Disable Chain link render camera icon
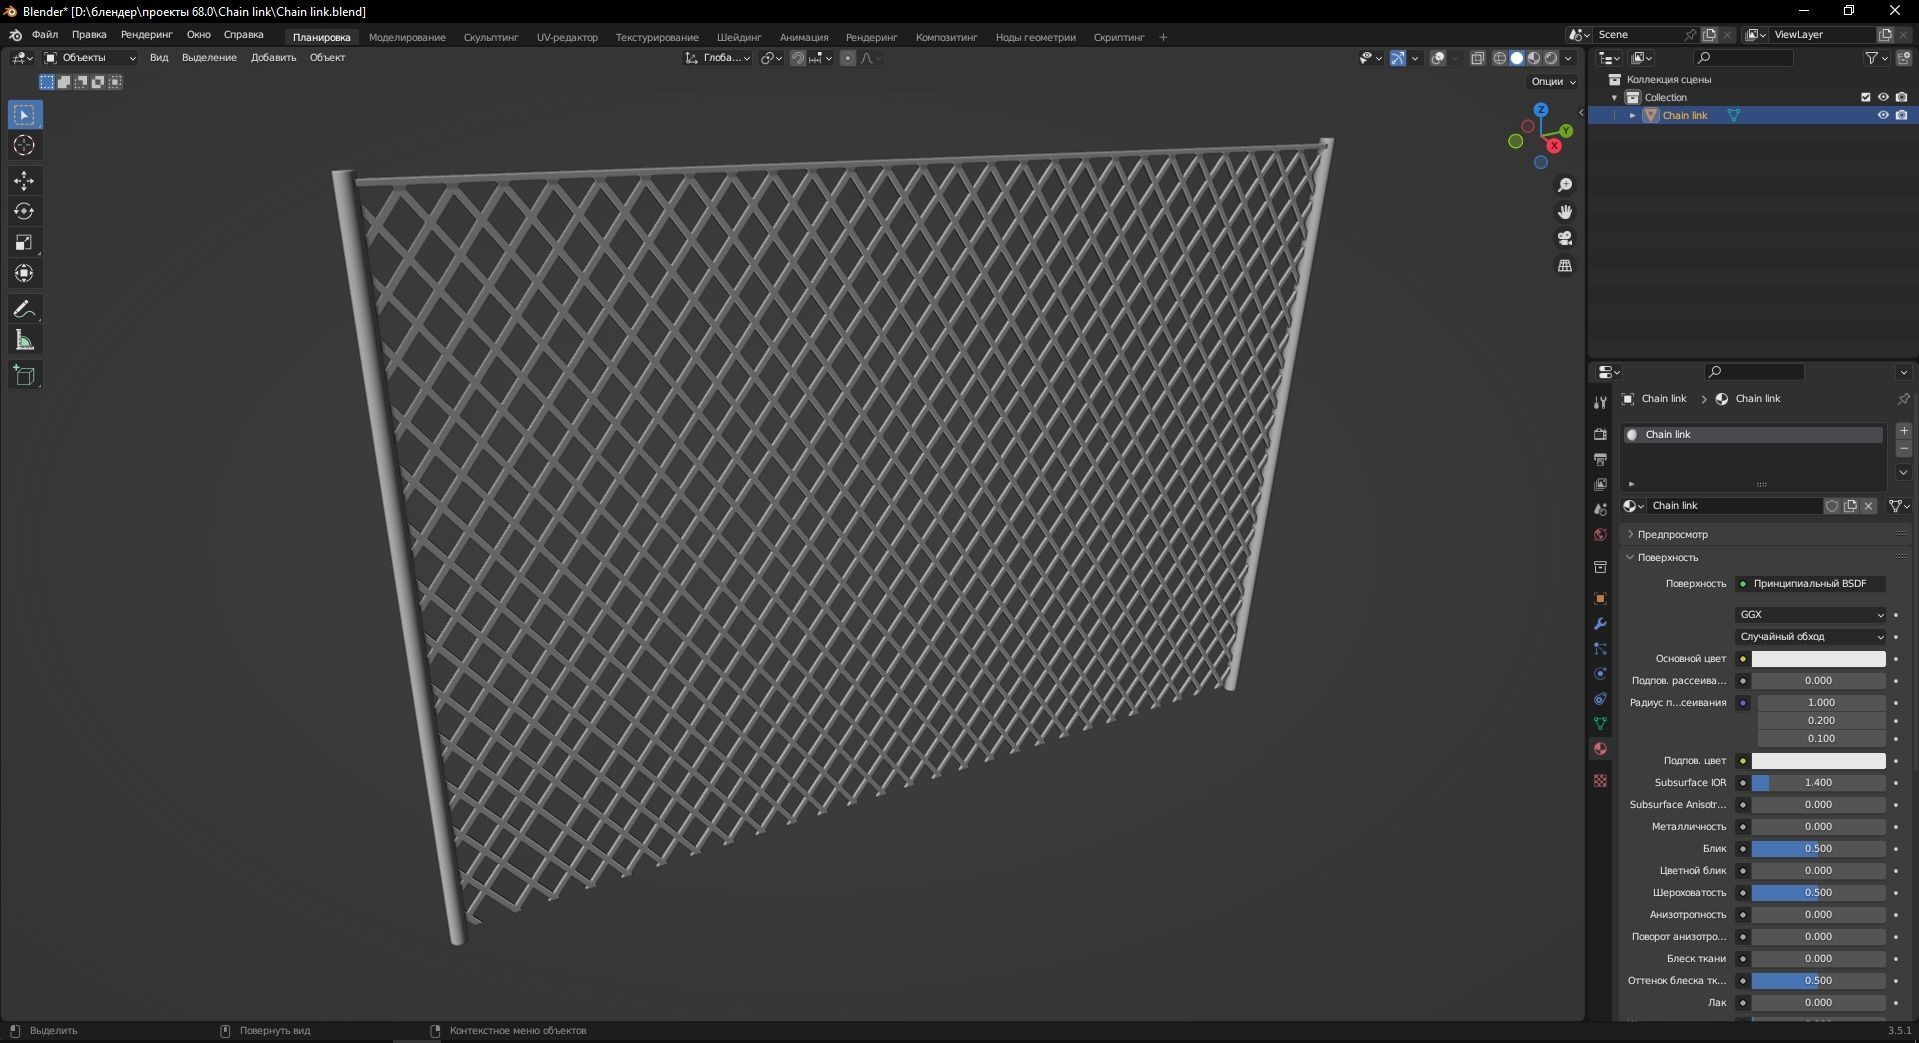1919x1043 pixels. tap(1901, 115)
